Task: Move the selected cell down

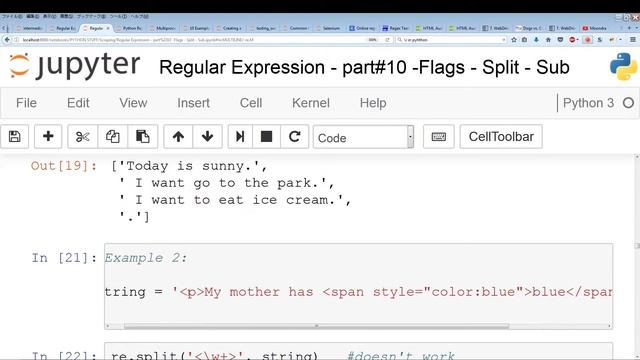Action: (207, 136)
